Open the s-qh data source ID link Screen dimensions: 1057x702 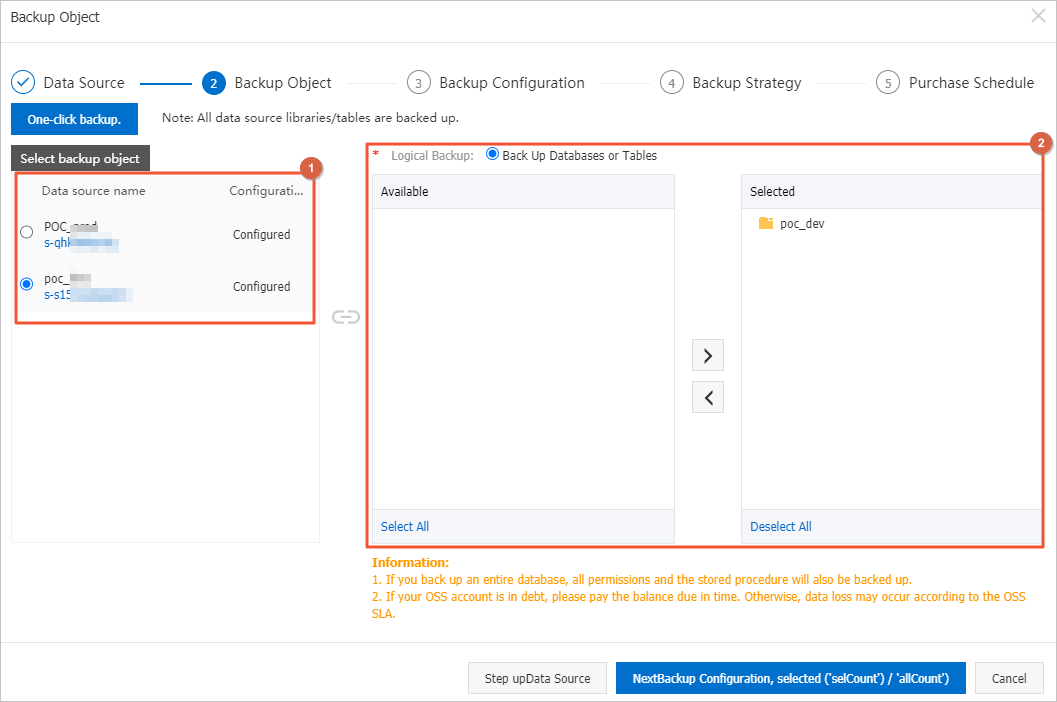pos(81,243)
